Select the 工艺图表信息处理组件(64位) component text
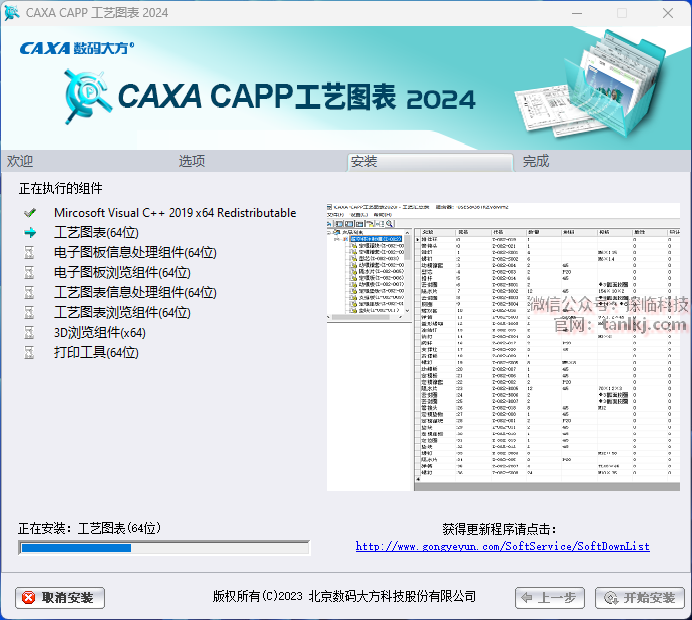This screenshot has width=692, height=620. pos(135,292)
